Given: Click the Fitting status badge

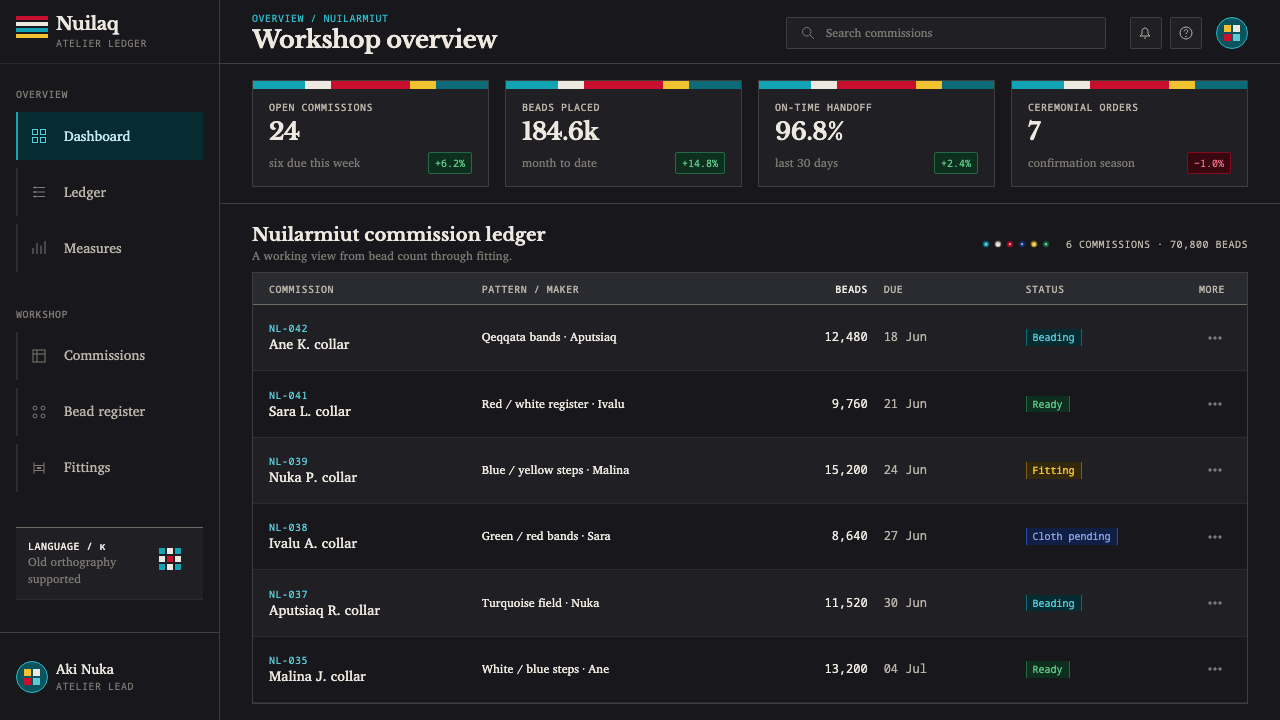Looking at the screenshot, I should [1053, 470].
